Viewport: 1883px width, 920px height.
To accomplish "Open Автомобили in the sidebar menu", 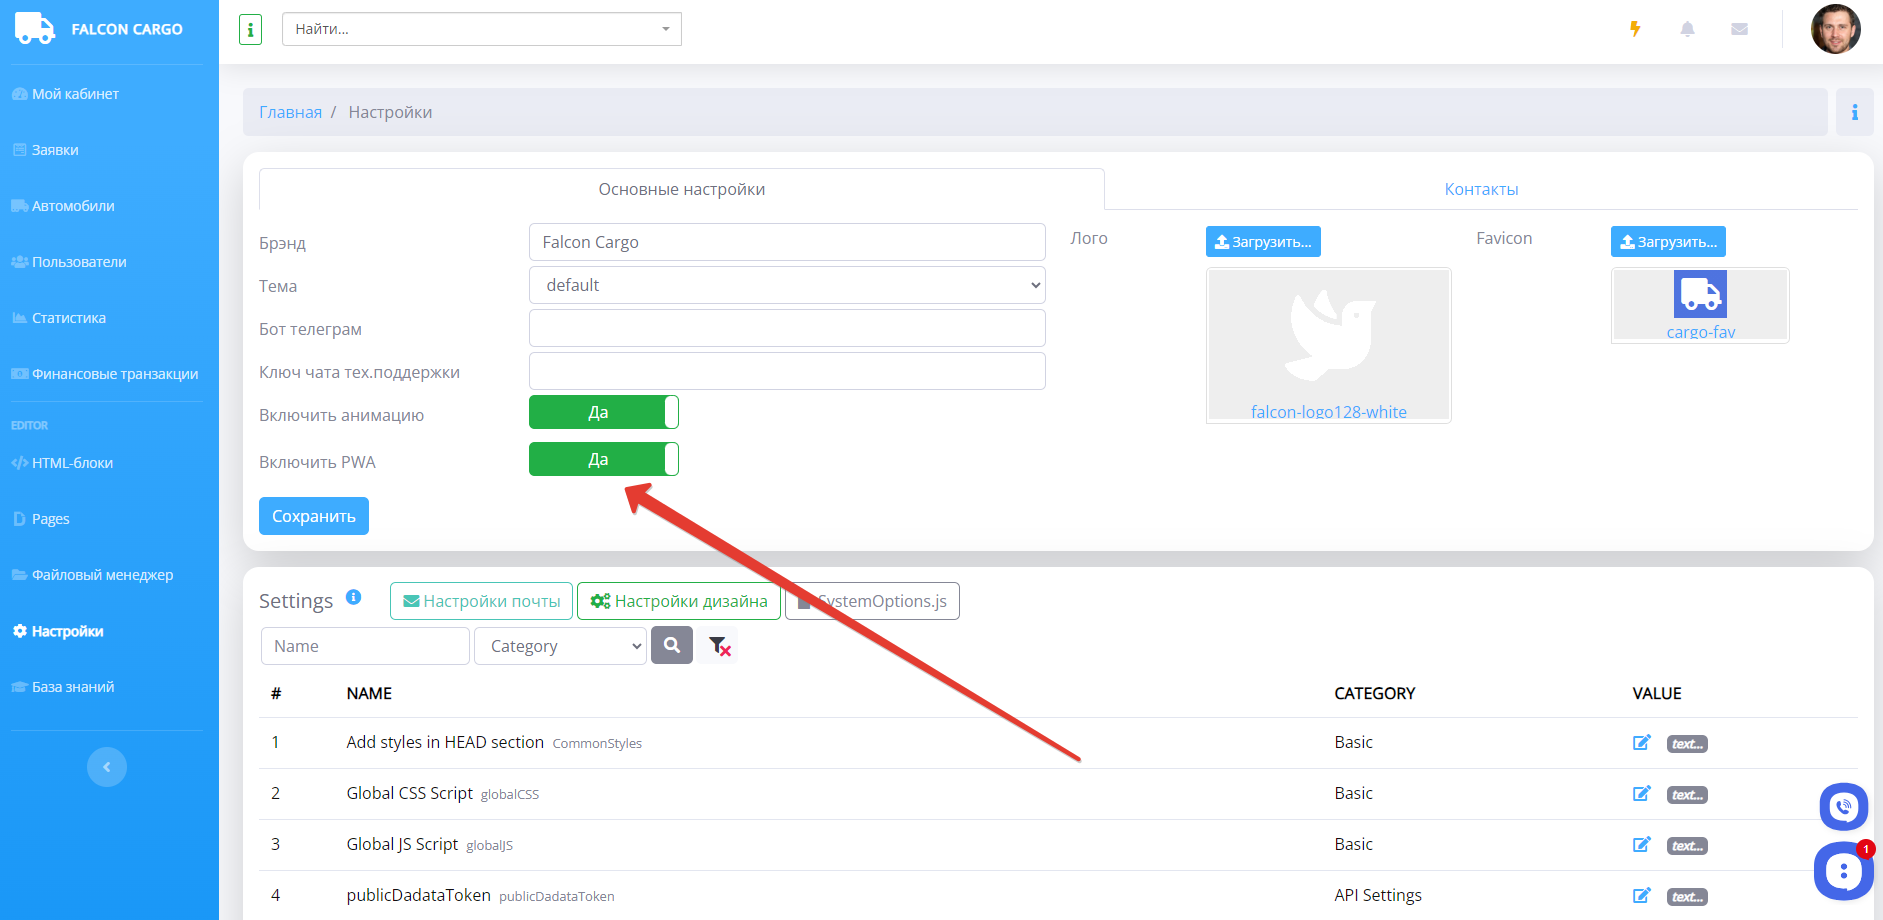I will [73, 206].
